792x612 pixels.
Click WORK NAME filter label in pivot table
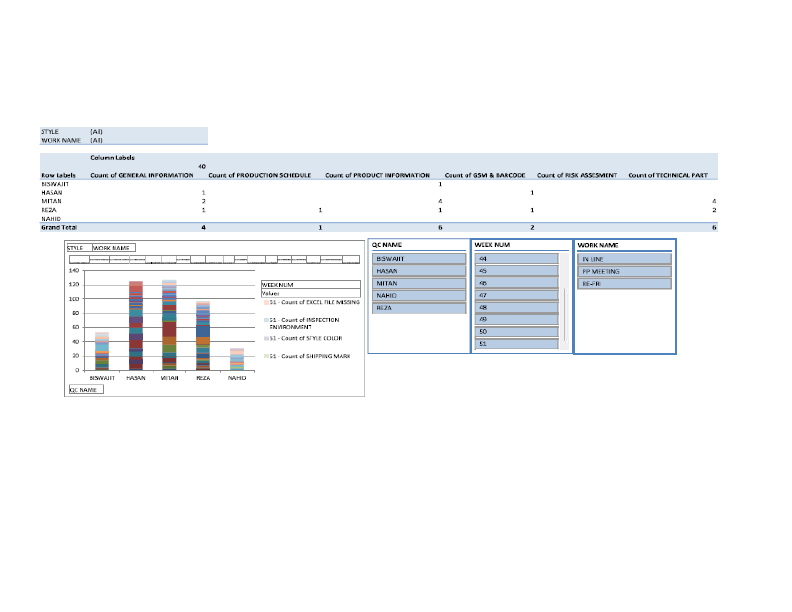(61, 140)
